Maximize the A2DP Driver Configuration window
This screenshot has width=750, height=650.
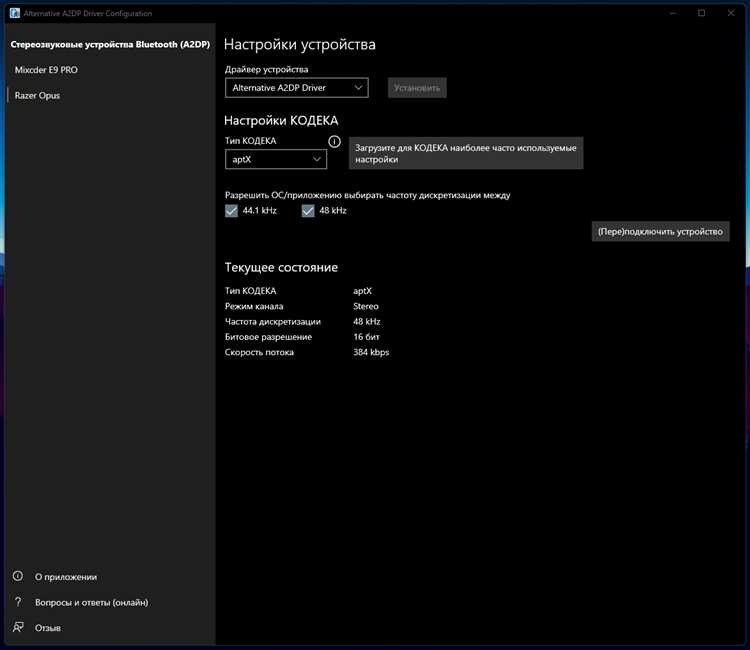pyautogui.click(x=701, y=13)
